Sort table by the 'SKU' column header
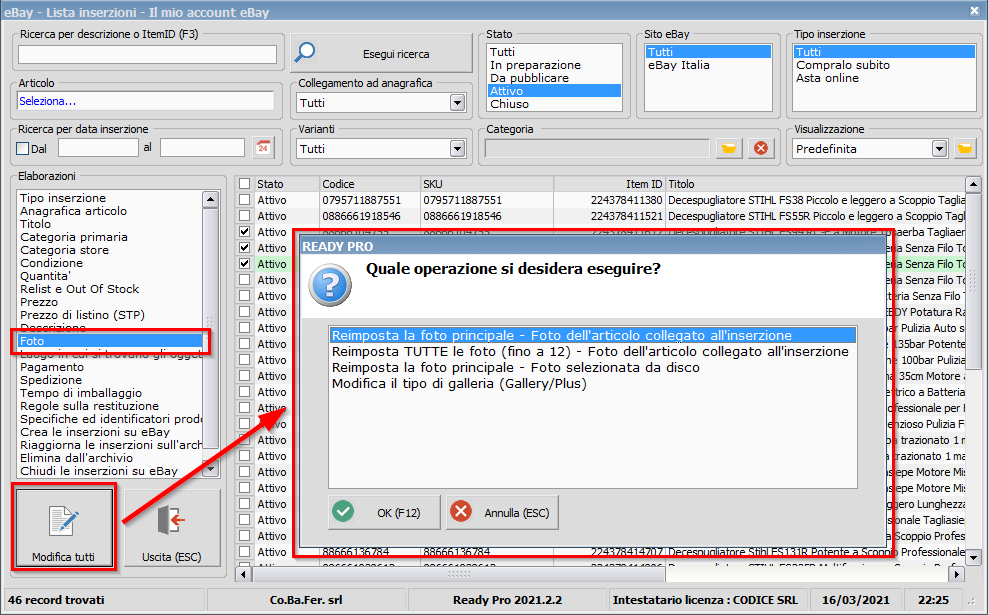This screenshot has width=989, height=615. tap(487, 184)
